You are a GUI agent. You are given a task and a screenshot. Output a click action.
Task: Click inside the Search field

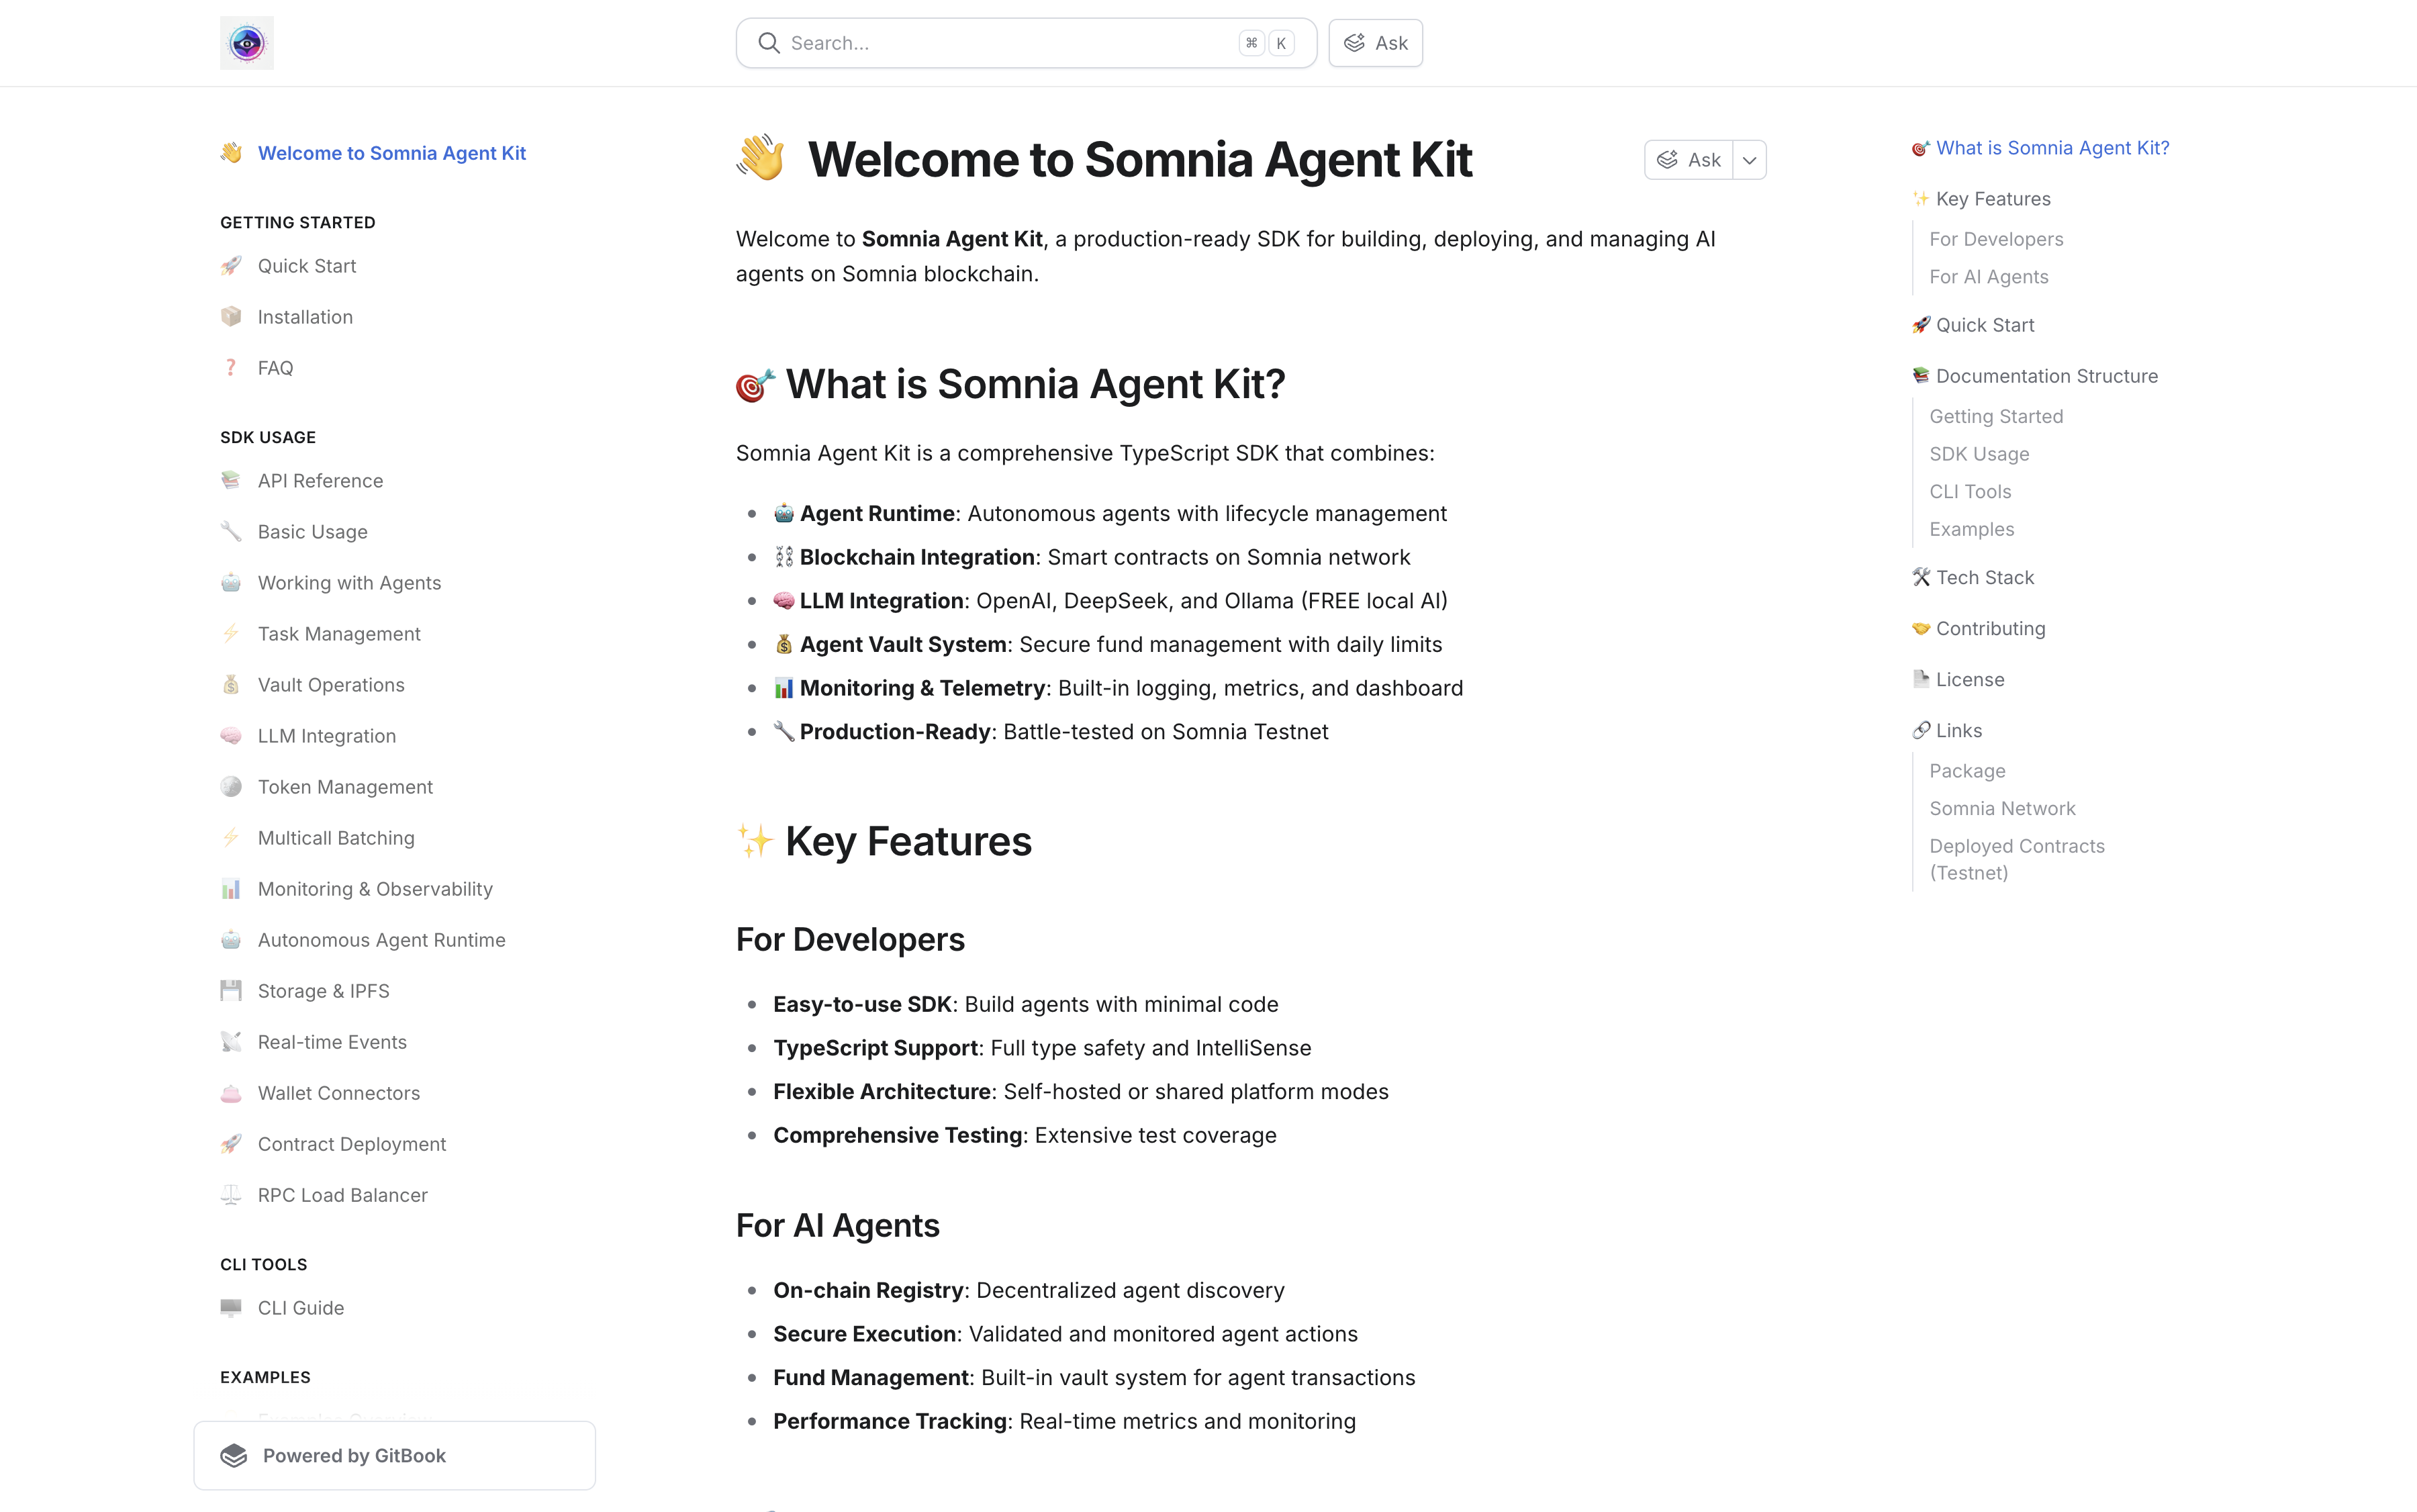tap(1000, 42)
